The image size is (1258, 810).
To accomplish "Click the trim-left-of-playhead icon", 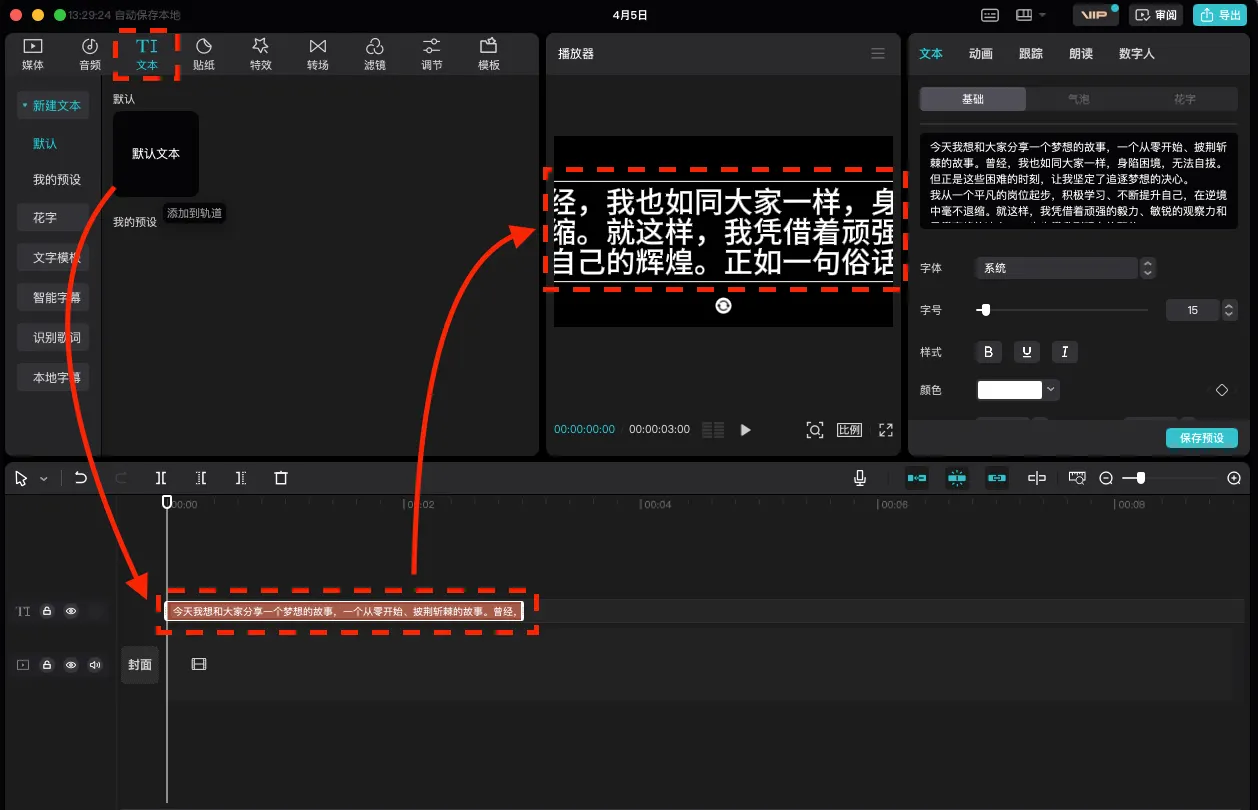I will 201,478.
